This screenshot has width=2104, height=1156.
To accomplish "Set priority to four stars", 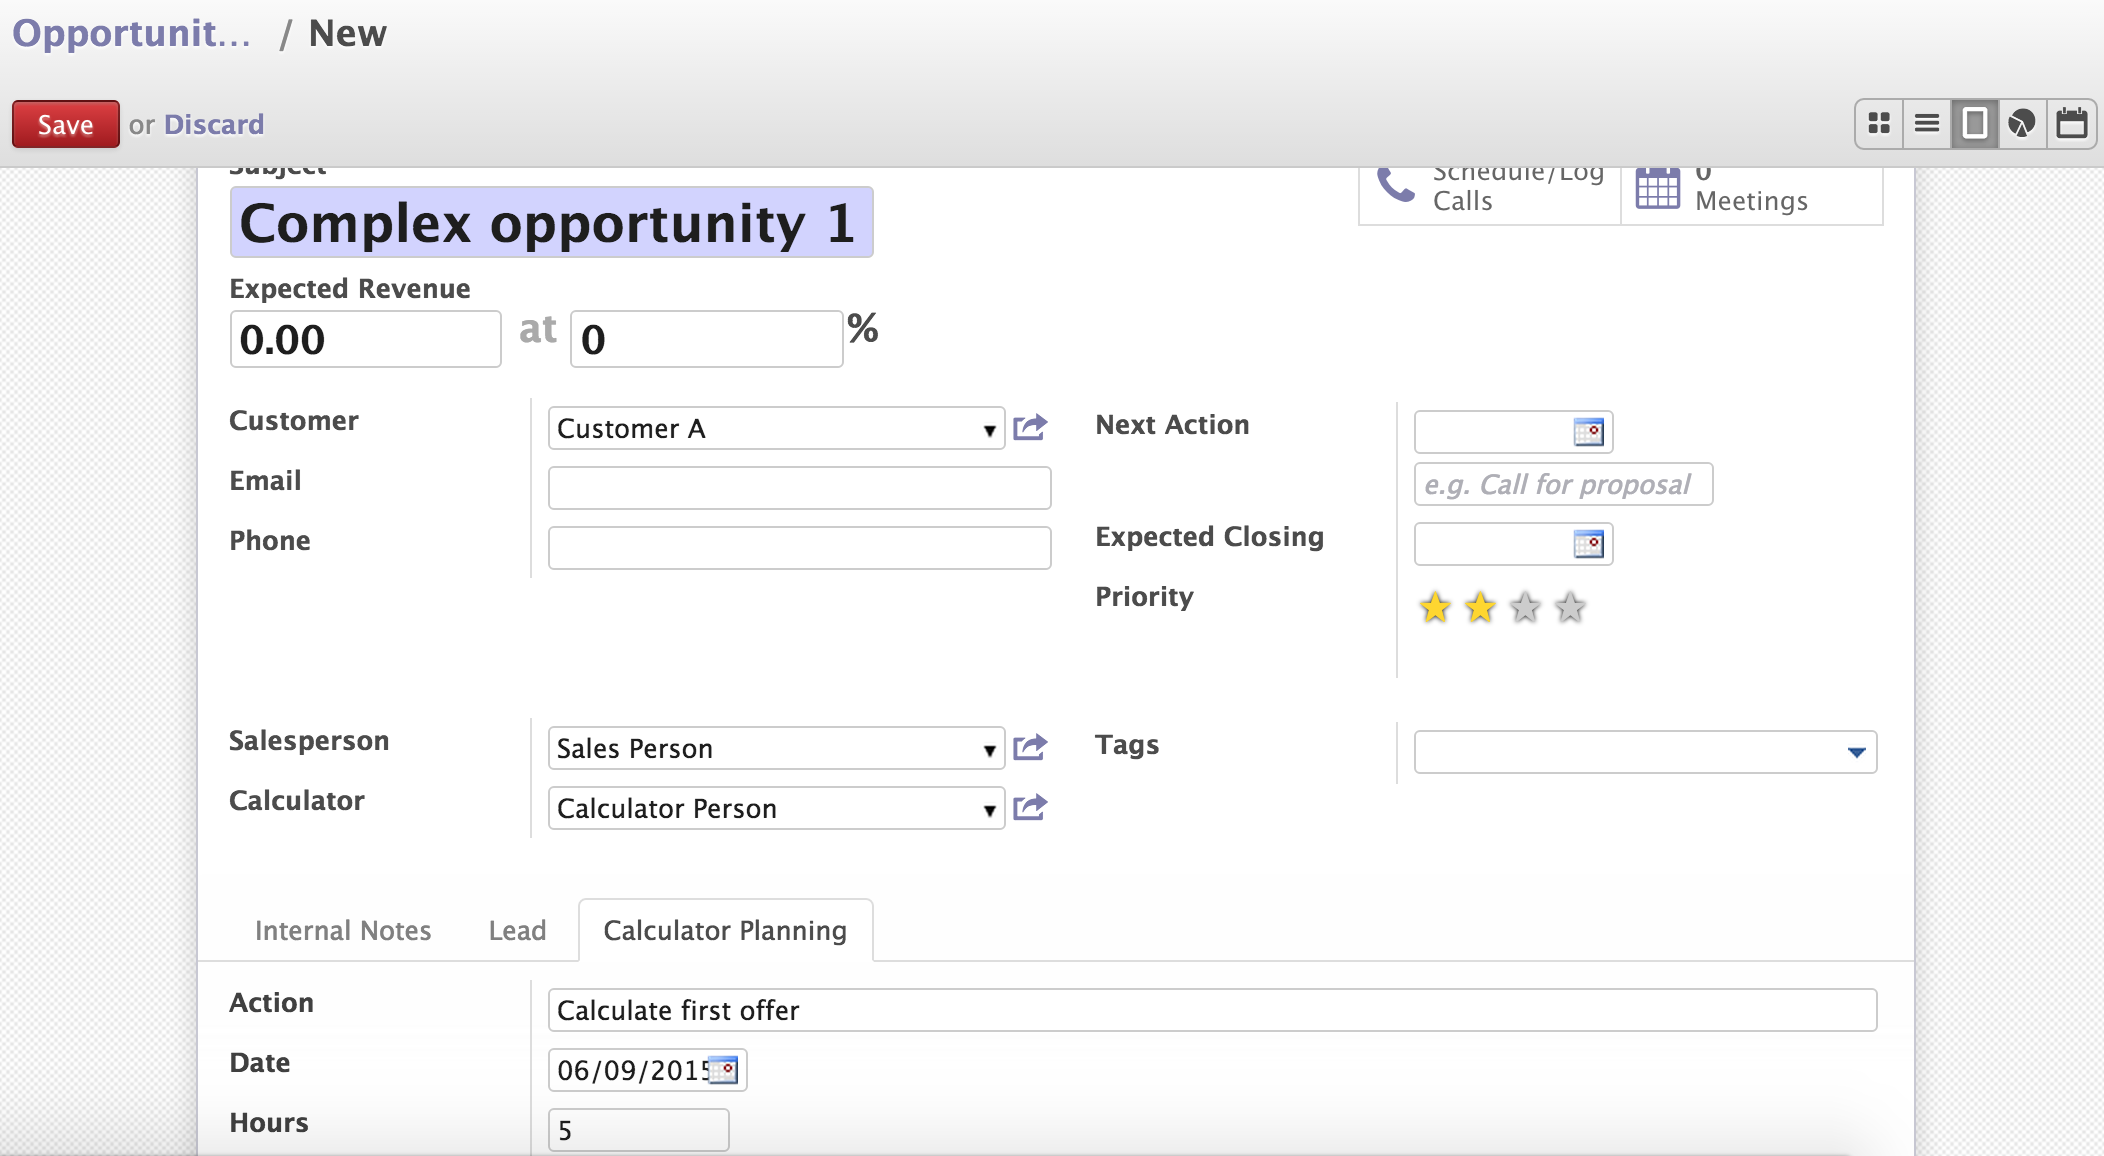I will coord(1570,607).
